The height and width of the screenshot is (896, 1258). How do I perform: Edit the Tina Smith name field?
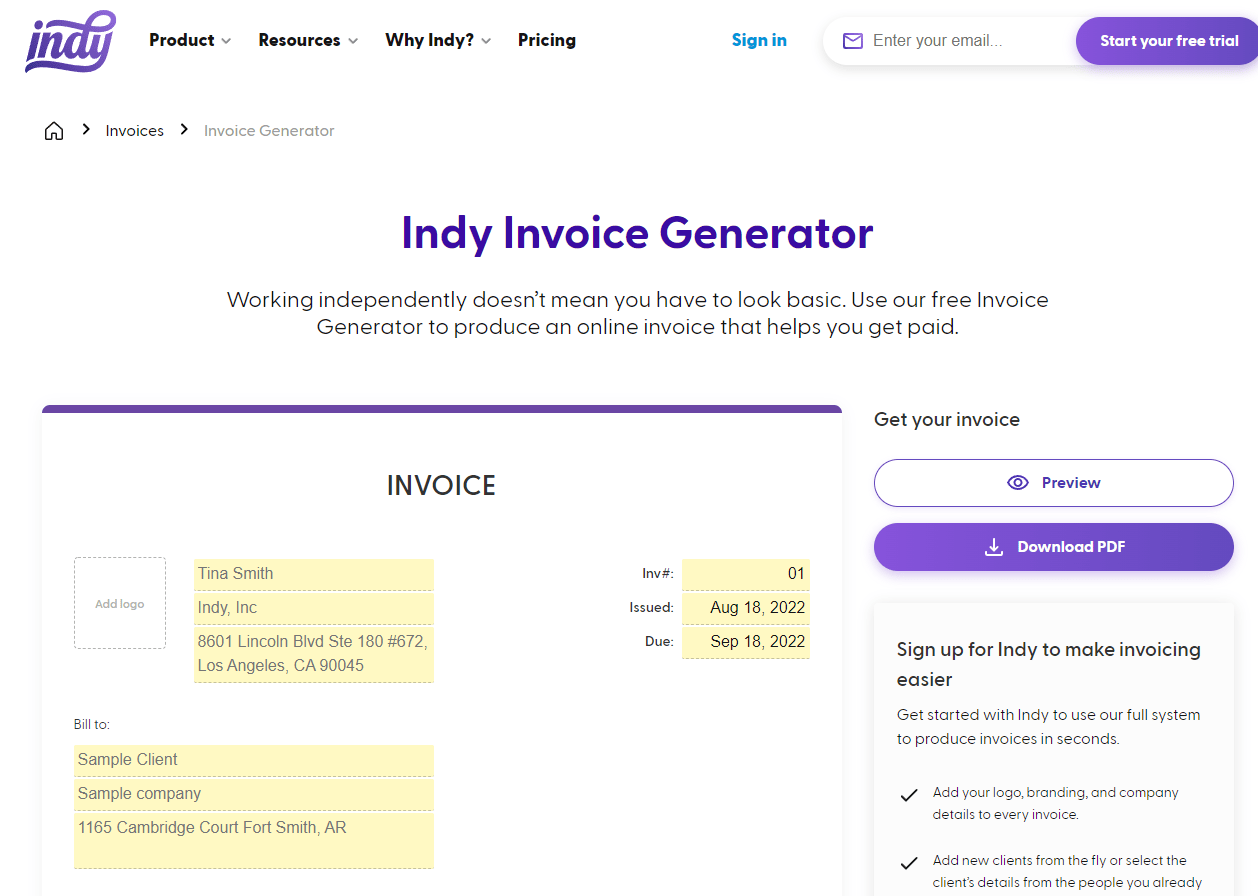click(x=313, y=574)
